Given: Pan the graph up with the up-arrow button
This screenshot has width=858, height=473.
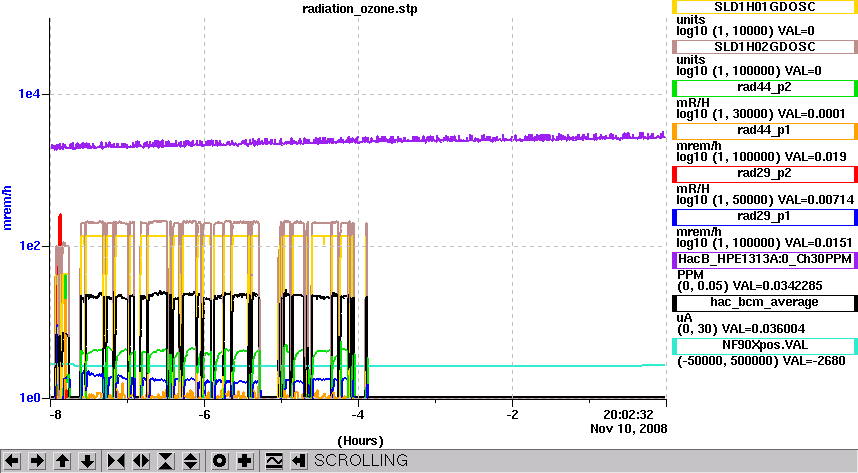Looking at the screenshot, I should (62, 461).
